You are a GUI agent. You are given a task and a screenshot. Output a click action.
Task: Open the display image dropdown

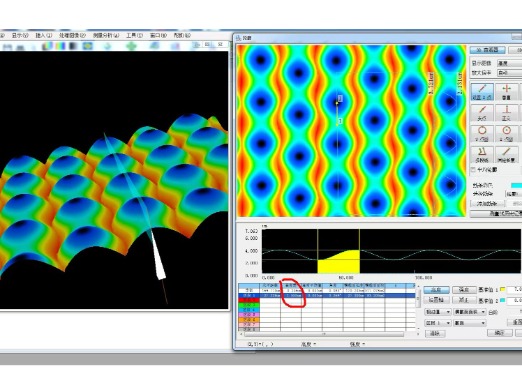(509, 63)
